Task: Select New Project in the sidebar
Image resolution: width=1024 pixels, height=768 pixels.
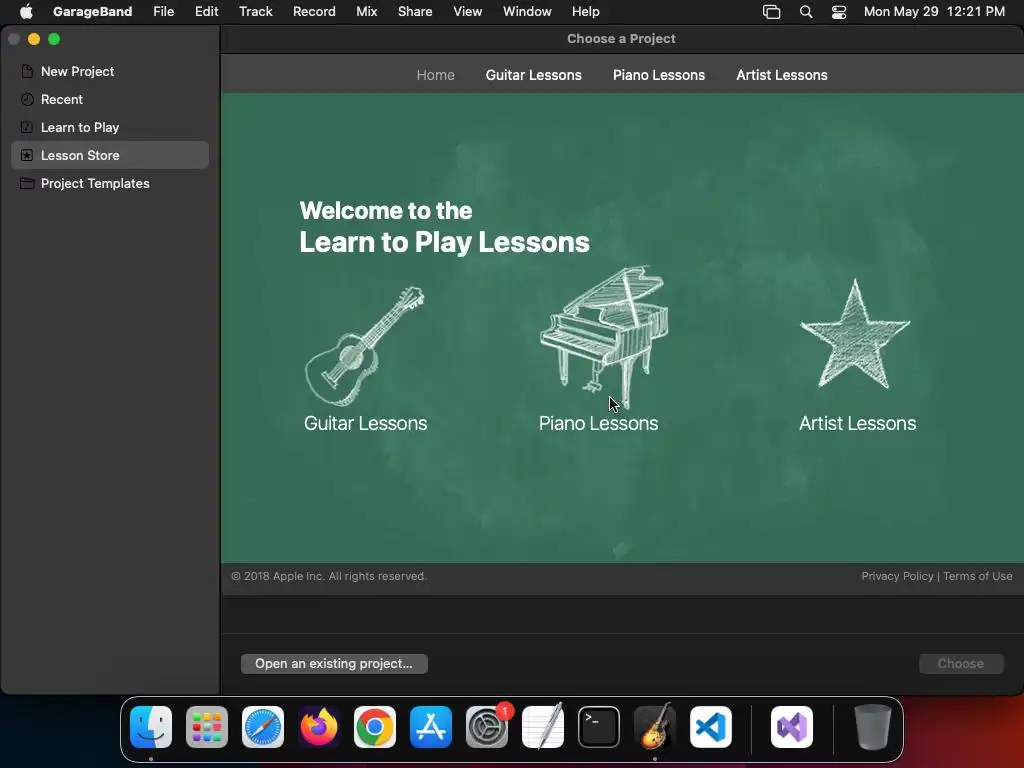Action: pos(110,71)
